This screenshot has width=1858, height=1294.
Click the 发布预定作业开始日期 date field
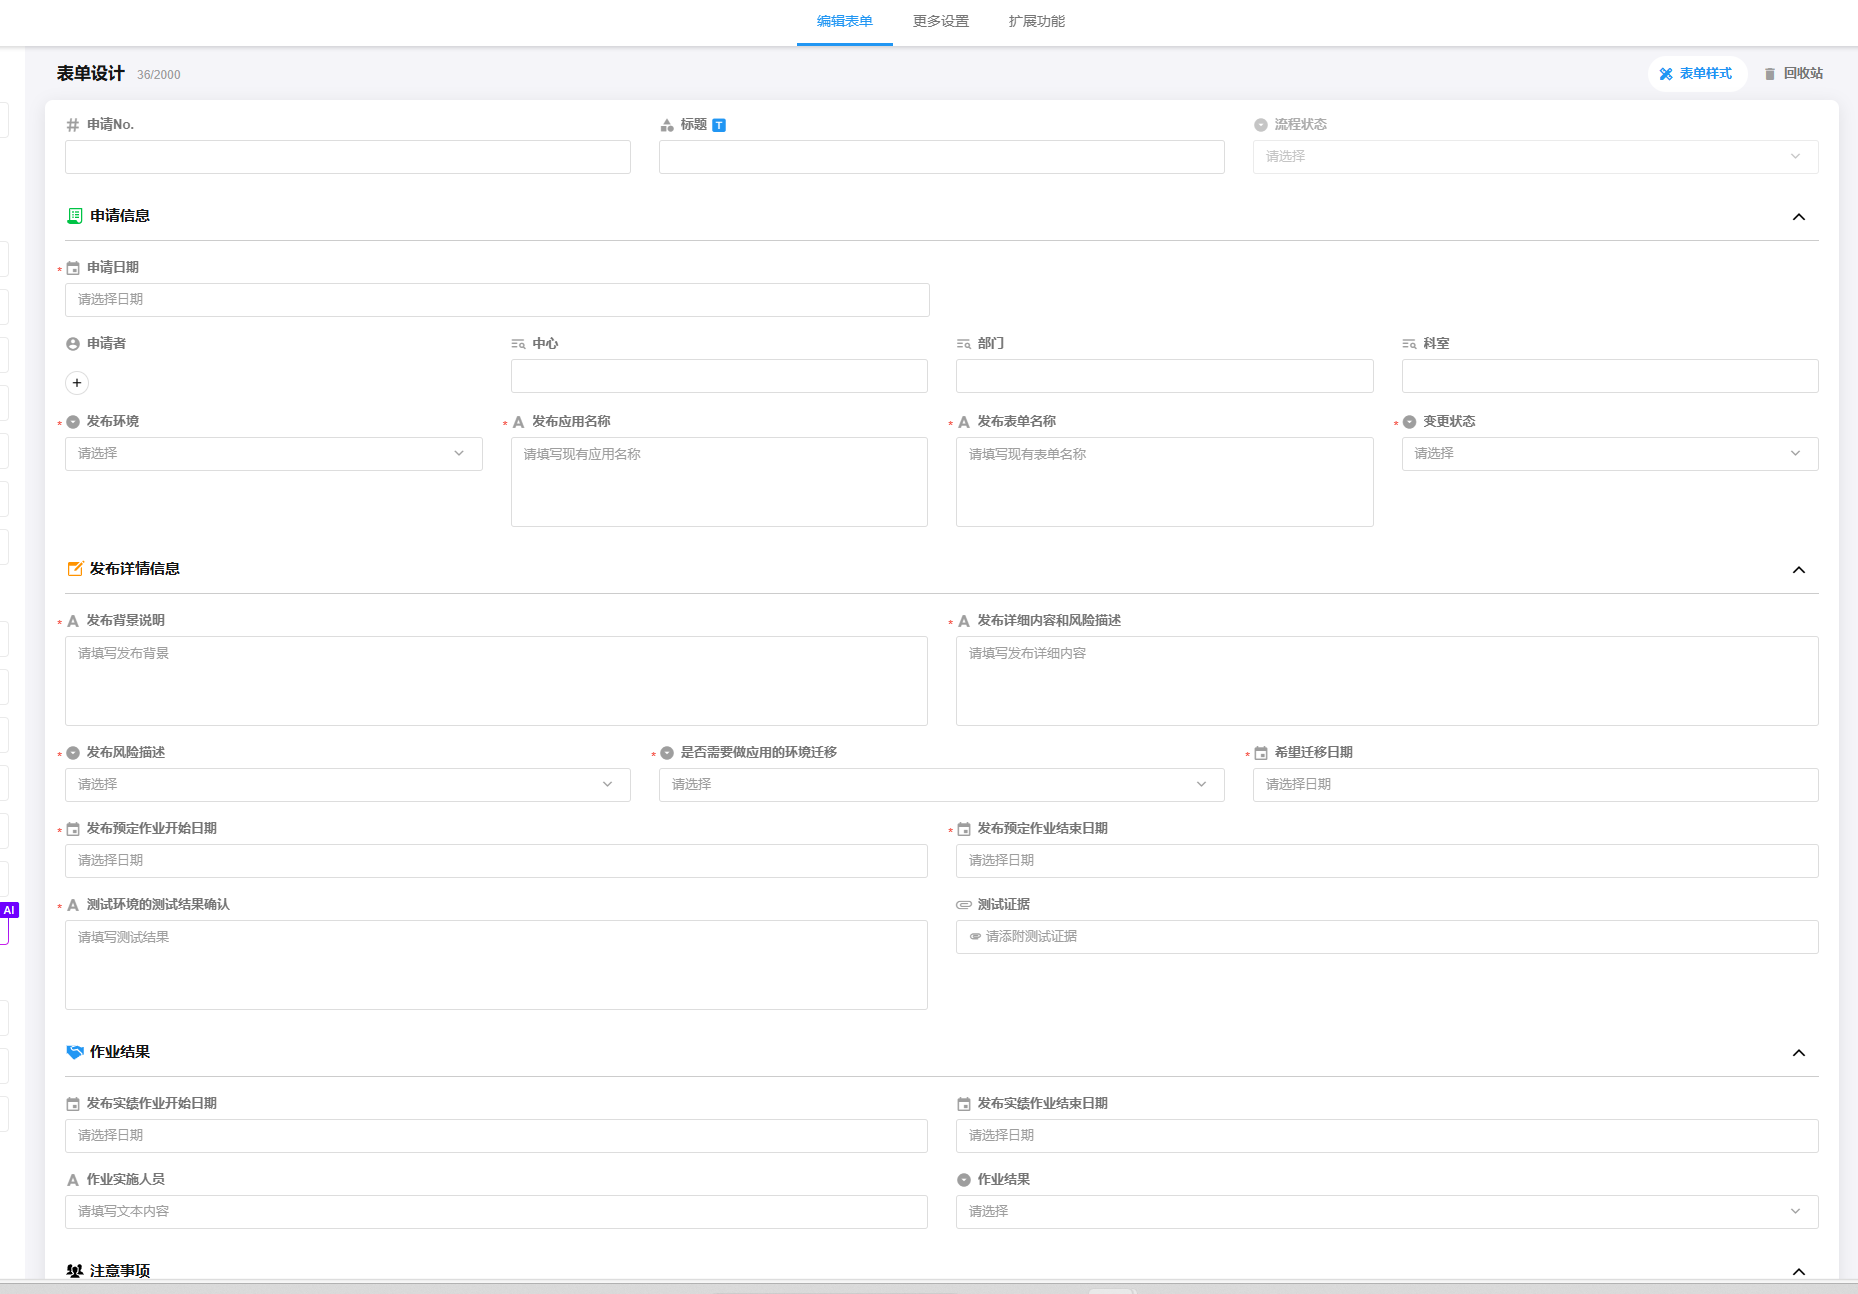496,861
